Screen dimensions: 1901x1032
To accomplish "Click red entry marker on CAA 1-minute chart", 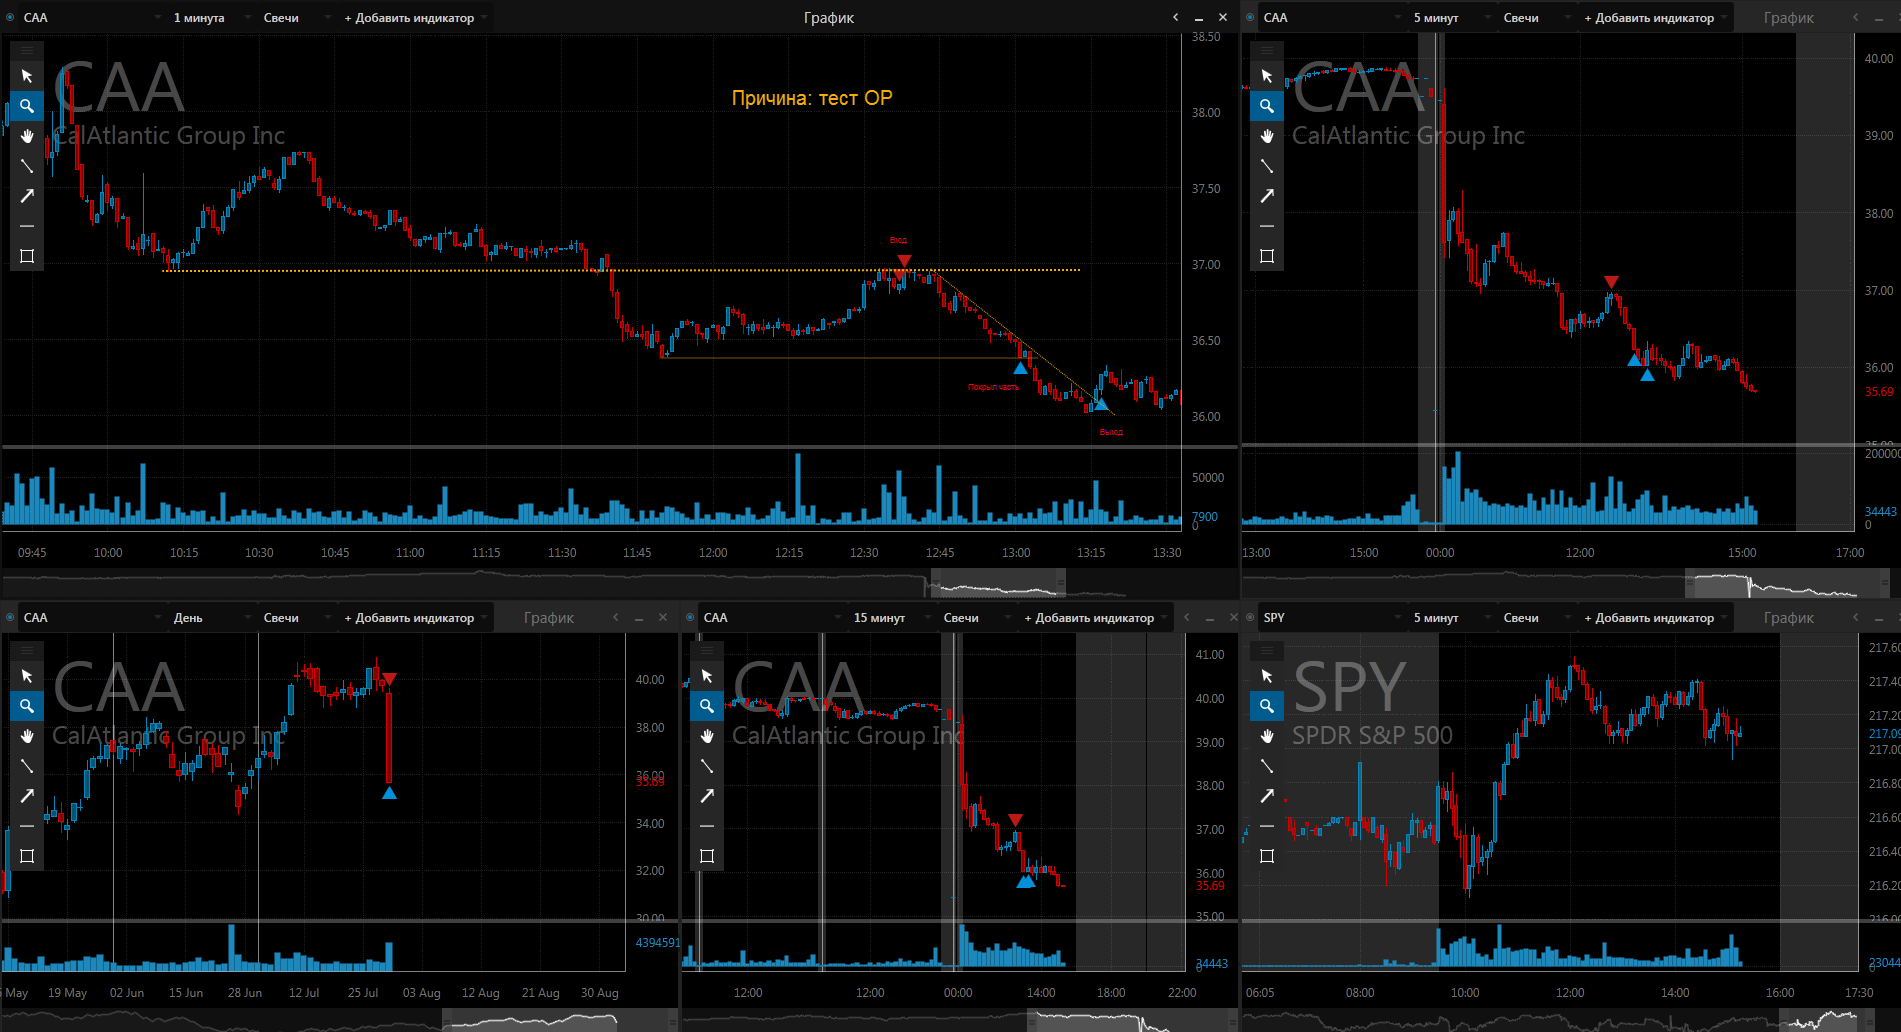I will [903, 261].
